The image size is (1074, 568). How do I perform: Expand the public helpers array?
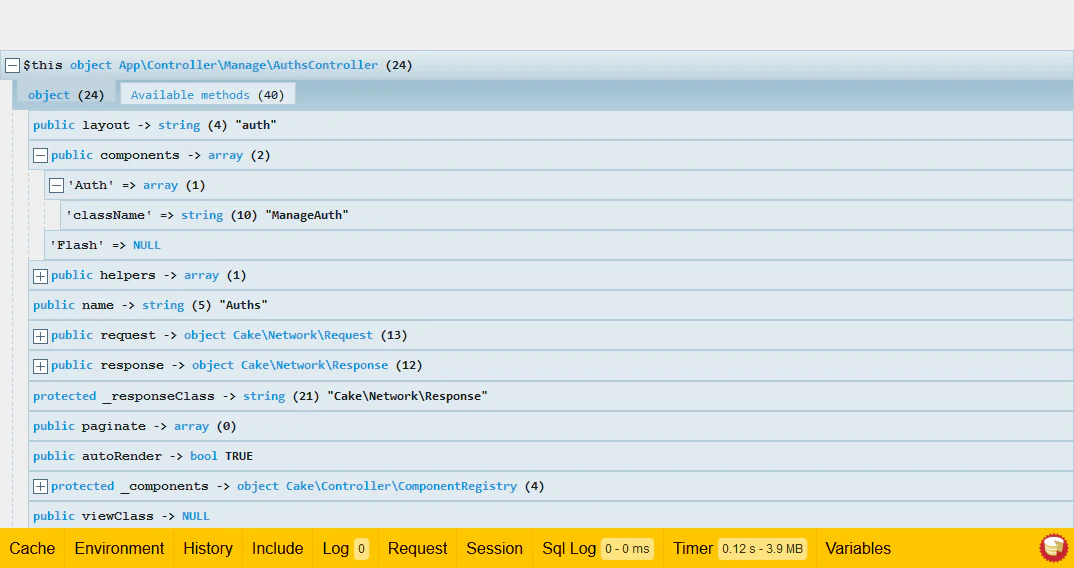click(x=40, y=275)
